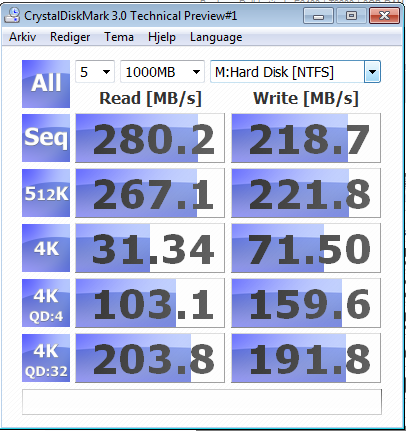
Task: Click the Read [MB/s] column header
Action: click(x=150, y=98)
